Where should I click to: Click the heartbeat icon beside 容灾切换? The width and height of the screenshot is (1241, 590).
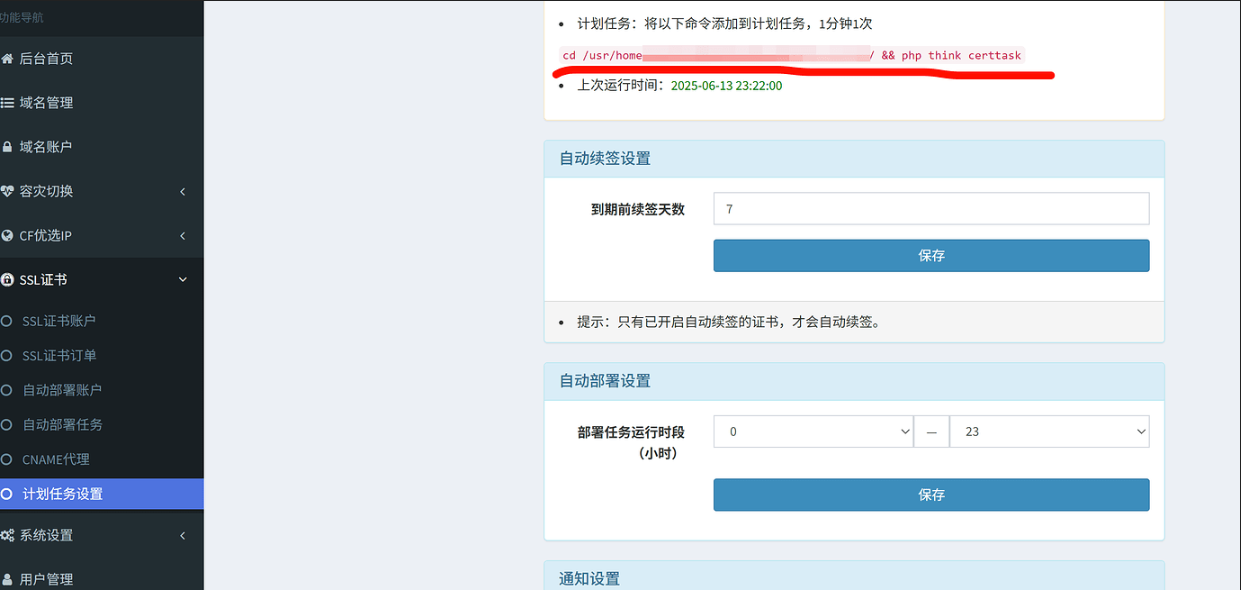point(7,191)
